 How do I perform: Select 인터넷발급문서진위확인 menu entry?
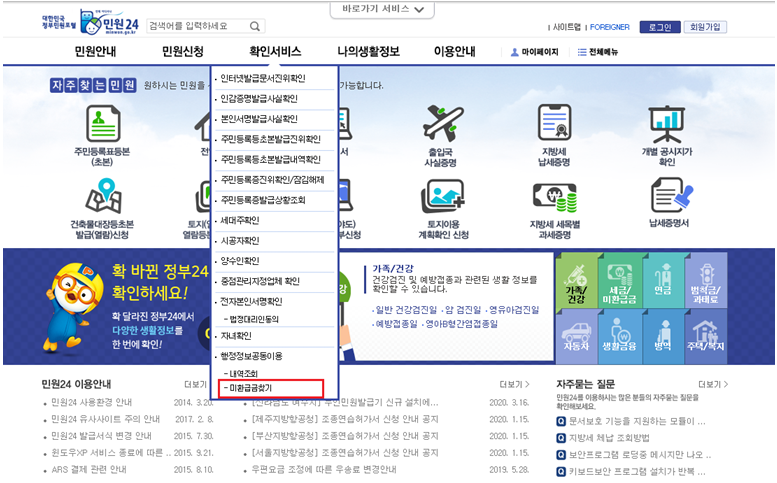263,78
